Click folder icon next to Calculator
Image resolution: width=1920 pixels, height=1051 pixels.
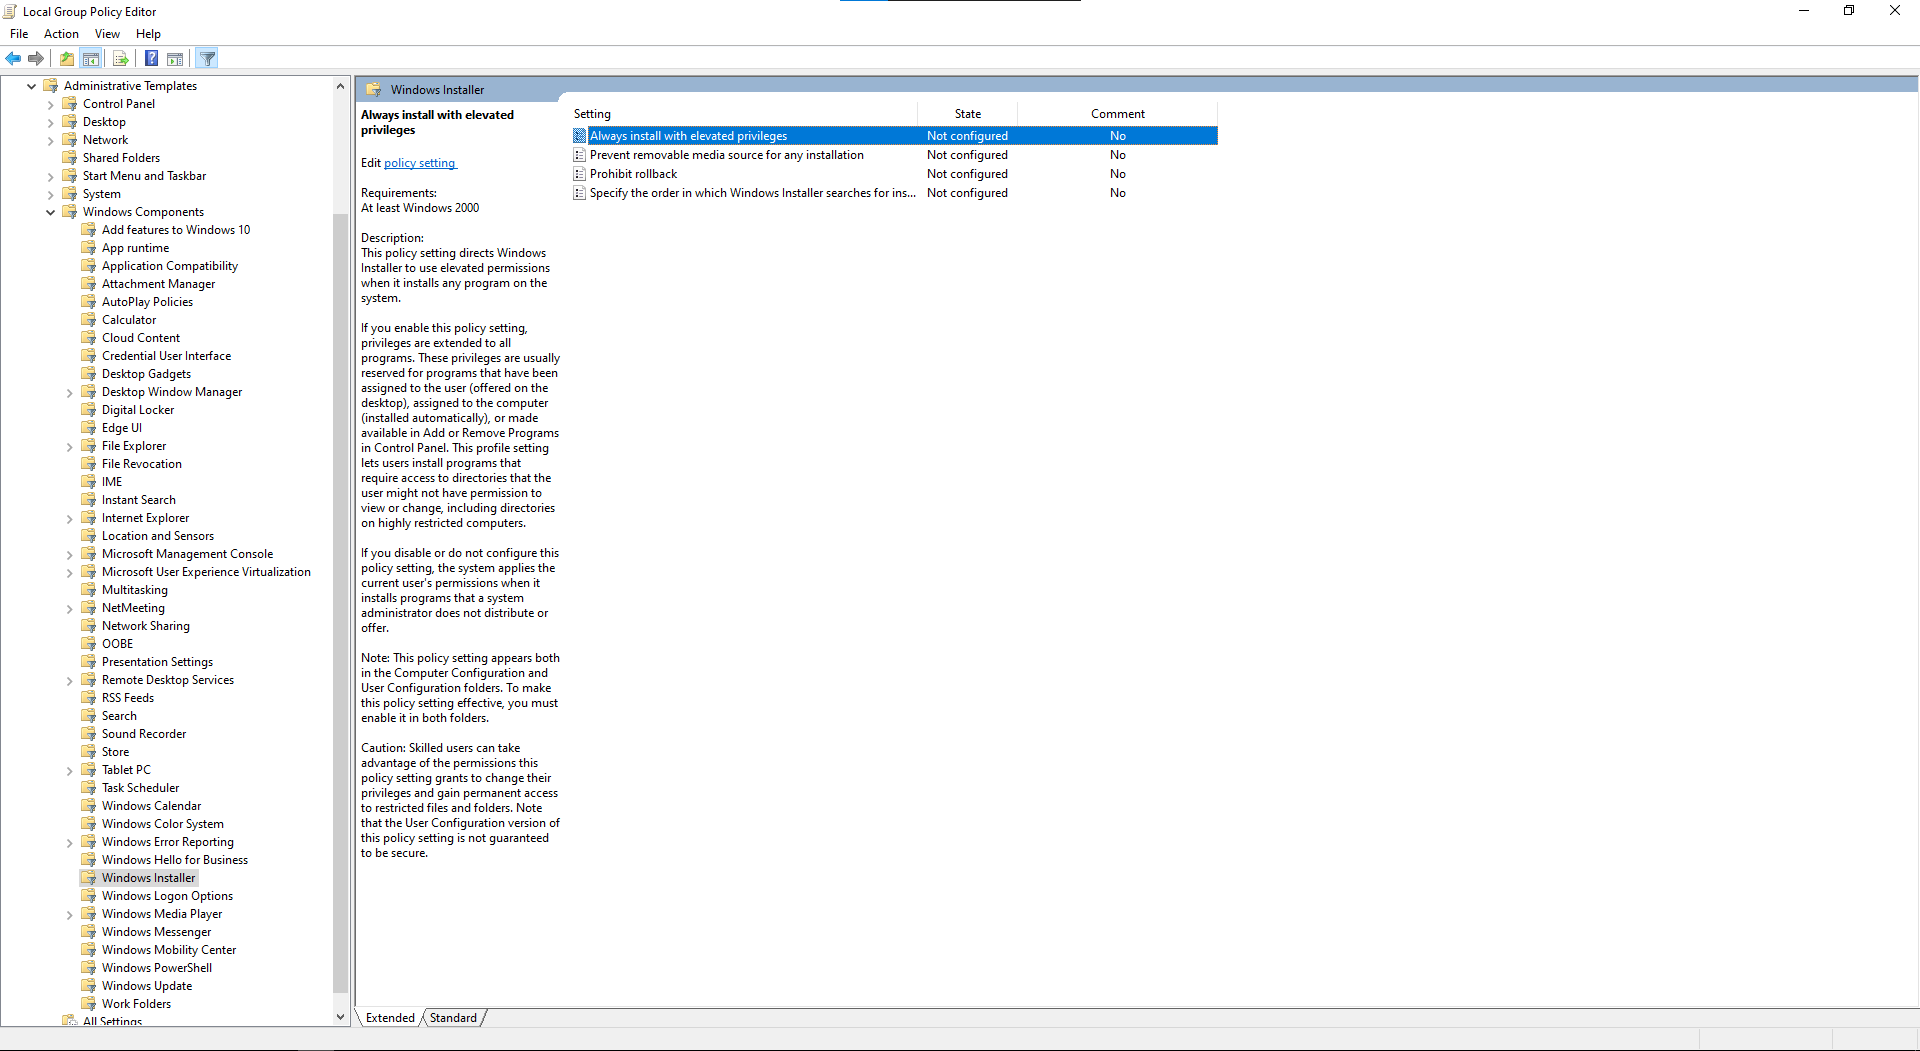89,320
